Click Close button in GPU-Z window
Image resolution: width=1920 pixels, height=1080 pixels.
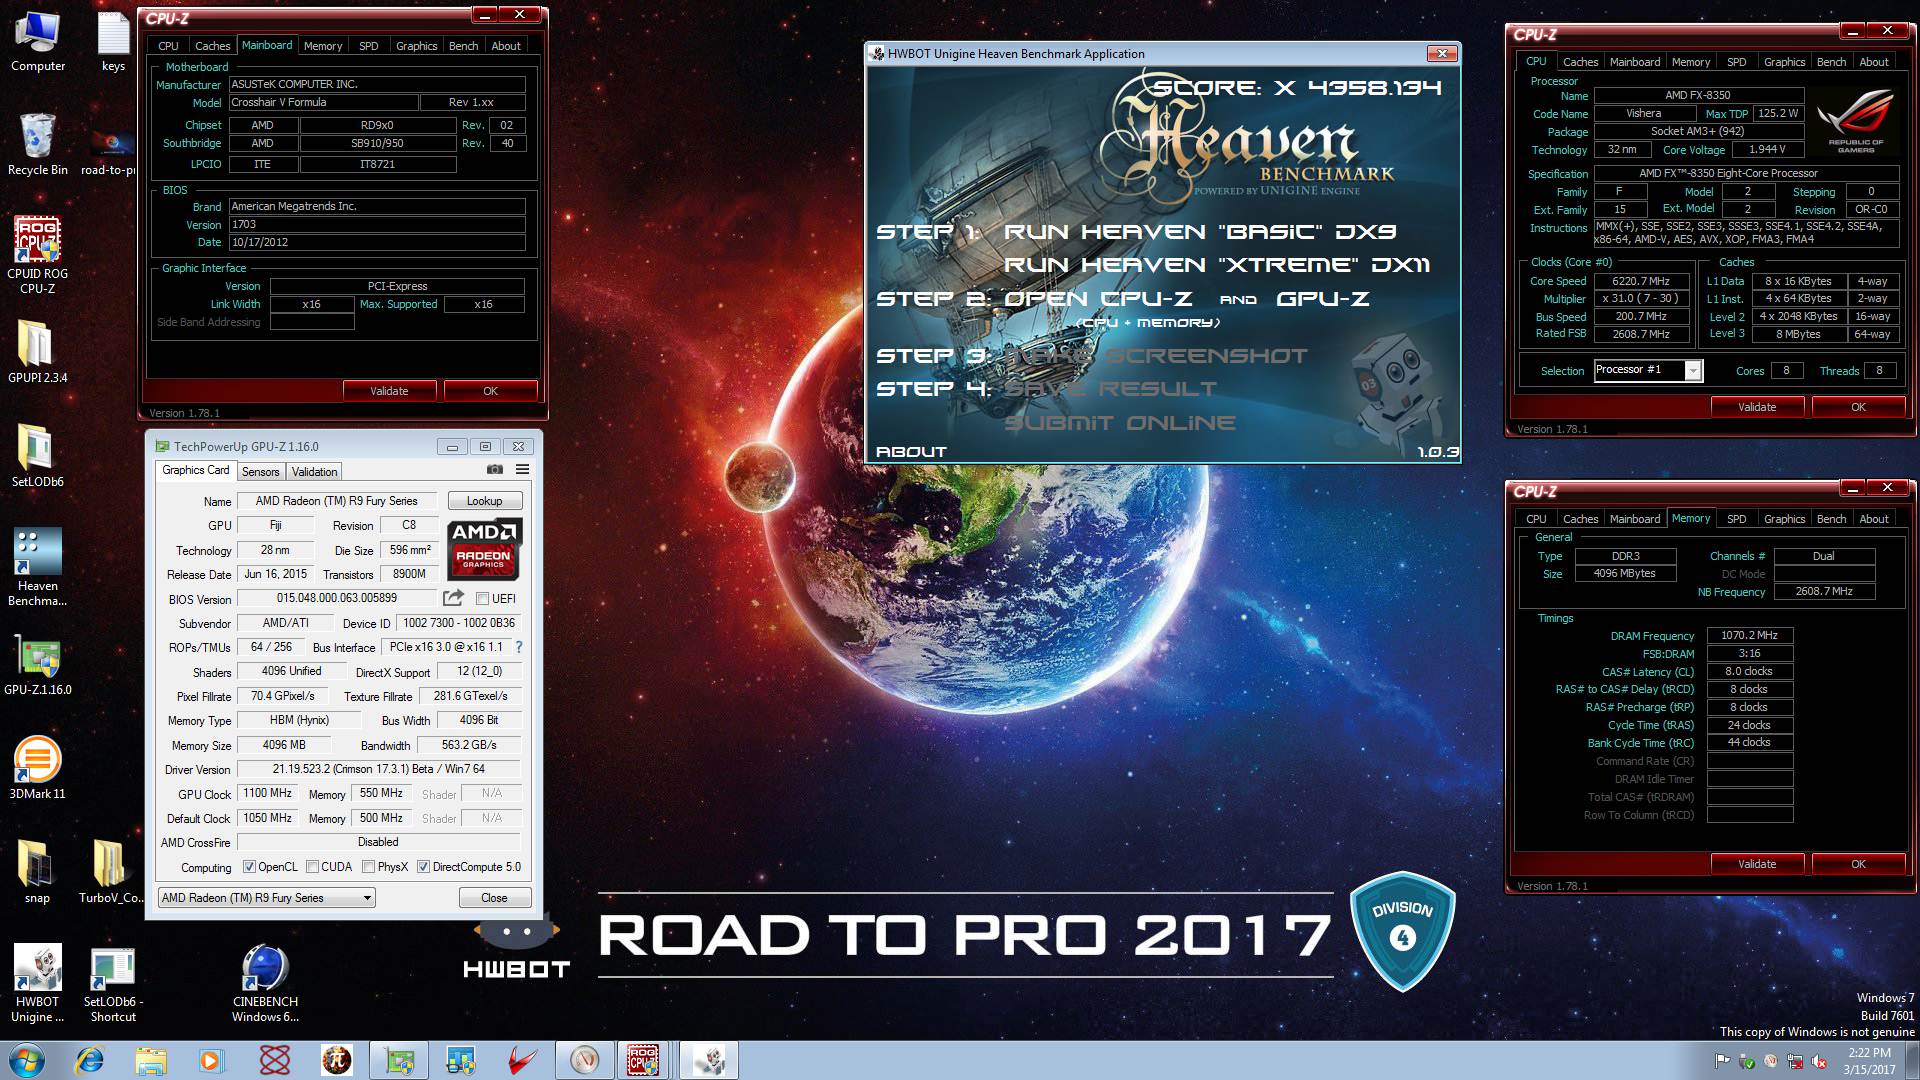[494, 898]
